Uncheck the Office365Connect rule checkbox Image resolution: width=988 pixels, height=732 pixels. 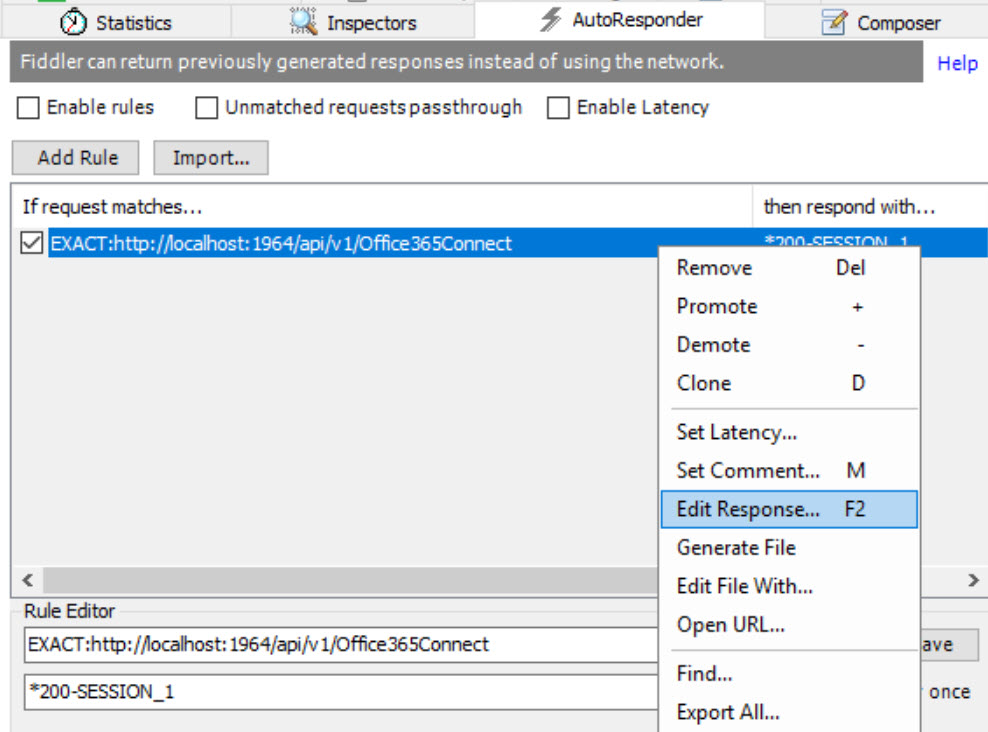(32, 243)
